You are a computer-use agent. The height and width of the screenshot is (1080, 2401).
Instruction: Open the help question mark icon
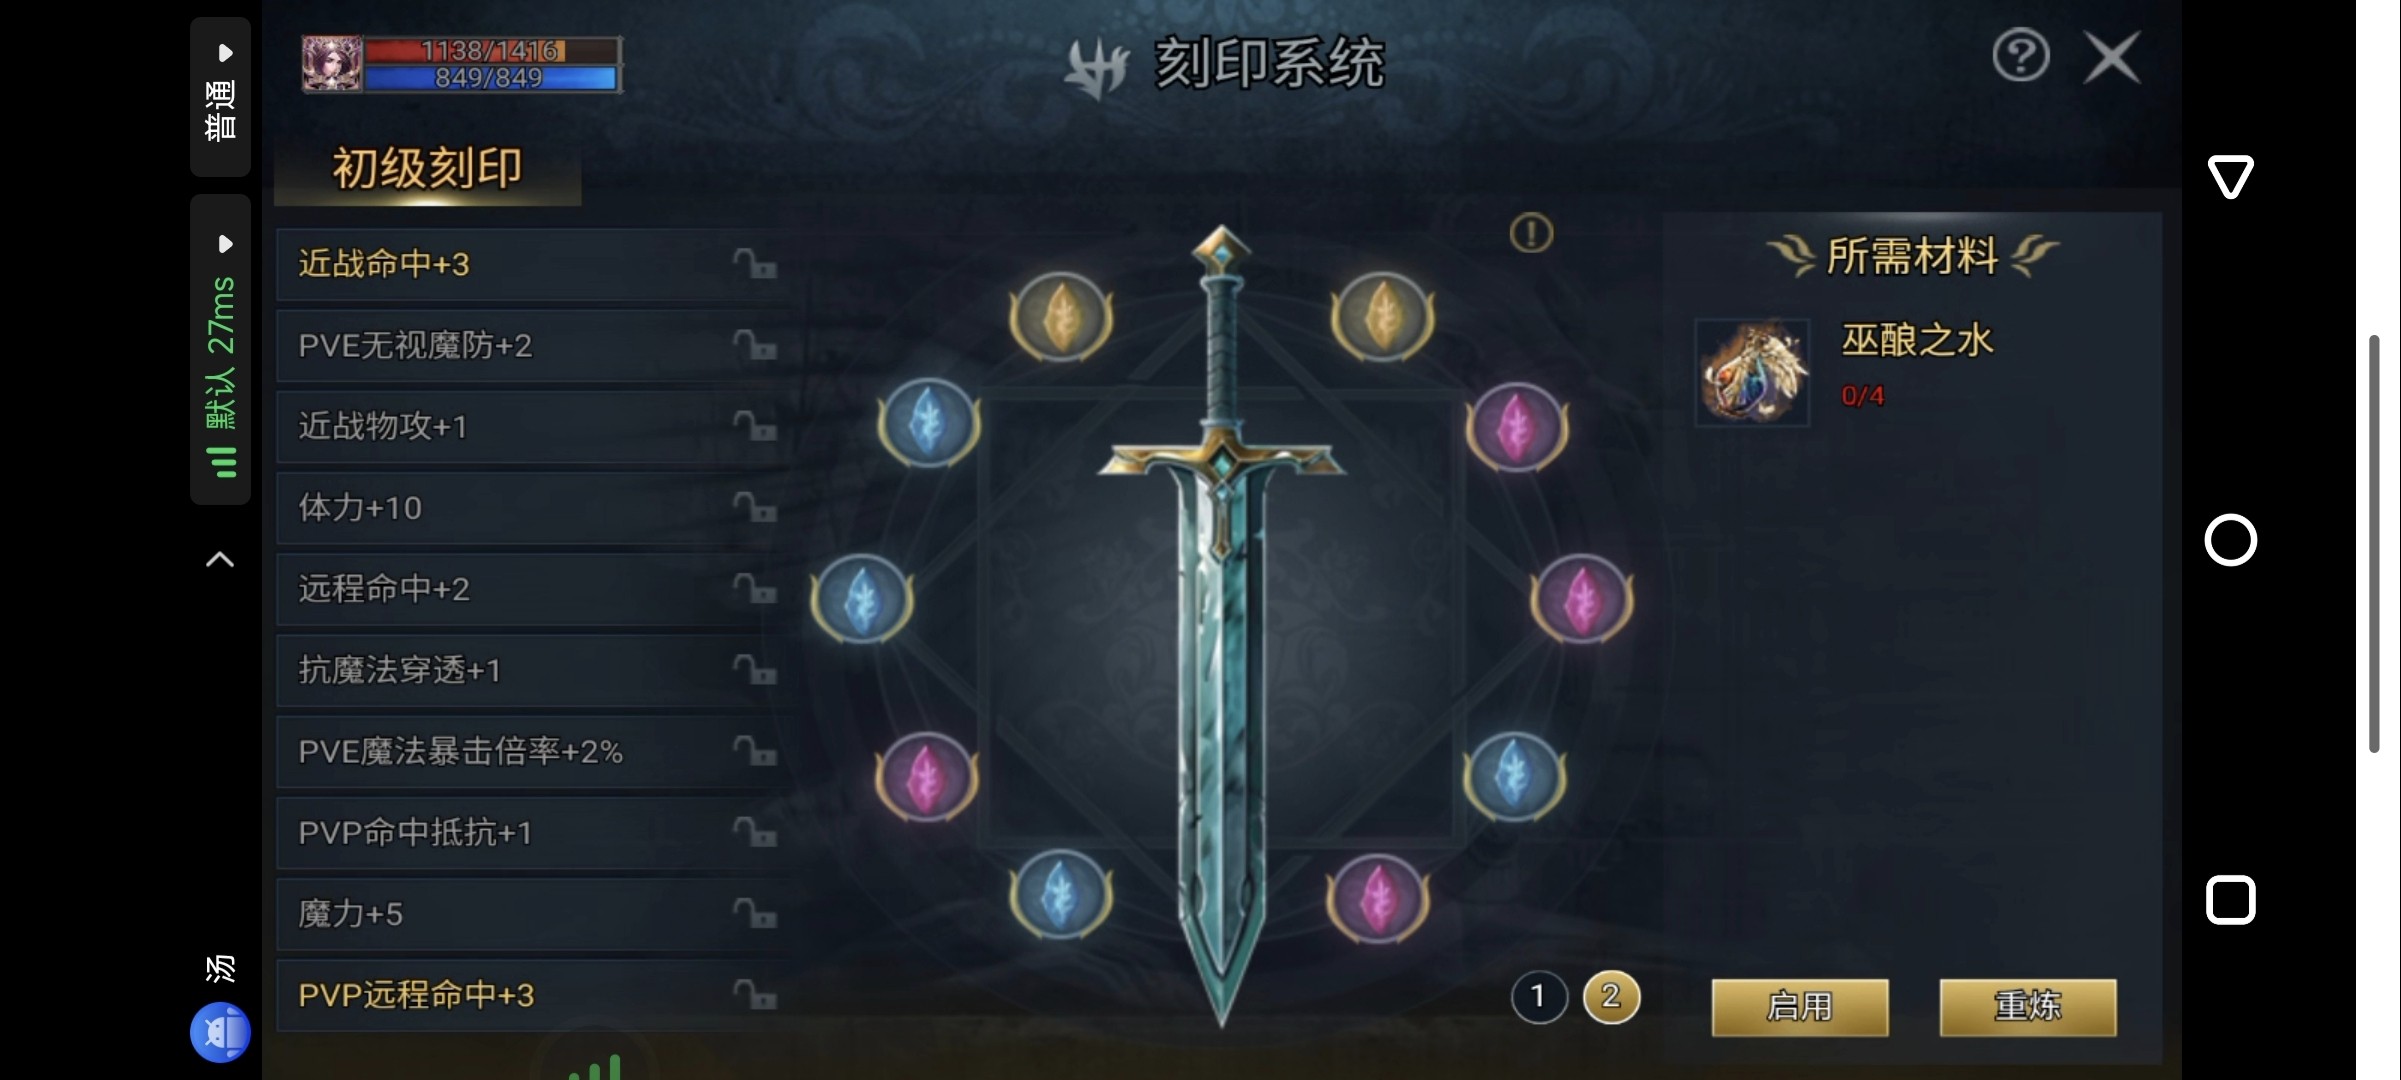click(x=2020, y=56)
